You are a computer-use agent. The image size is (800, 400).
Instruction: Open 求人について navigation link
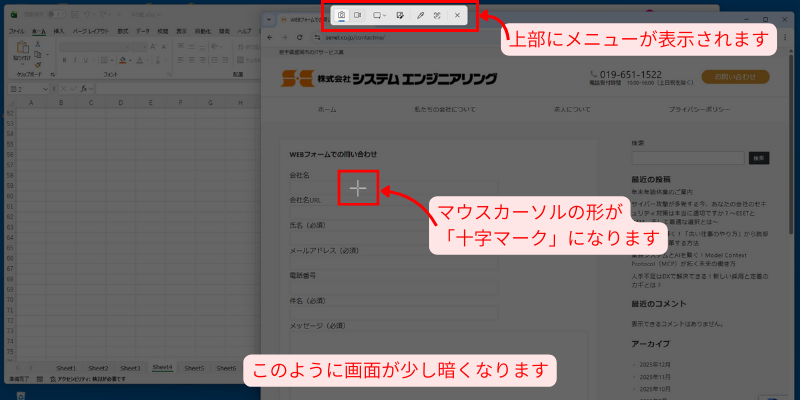[572, 110]
